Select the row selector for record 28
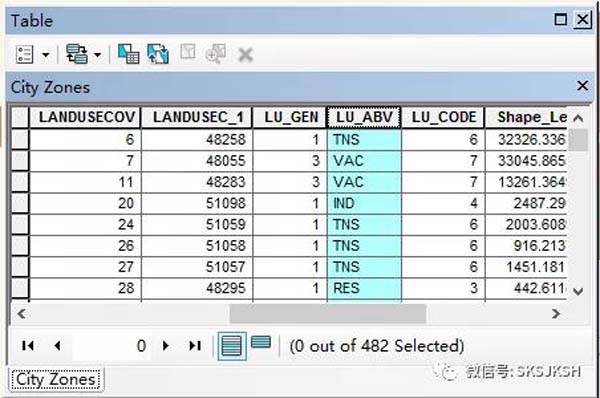Image resolution: width=600 pixels, height=398 pixels. click(x=20, y=288)
